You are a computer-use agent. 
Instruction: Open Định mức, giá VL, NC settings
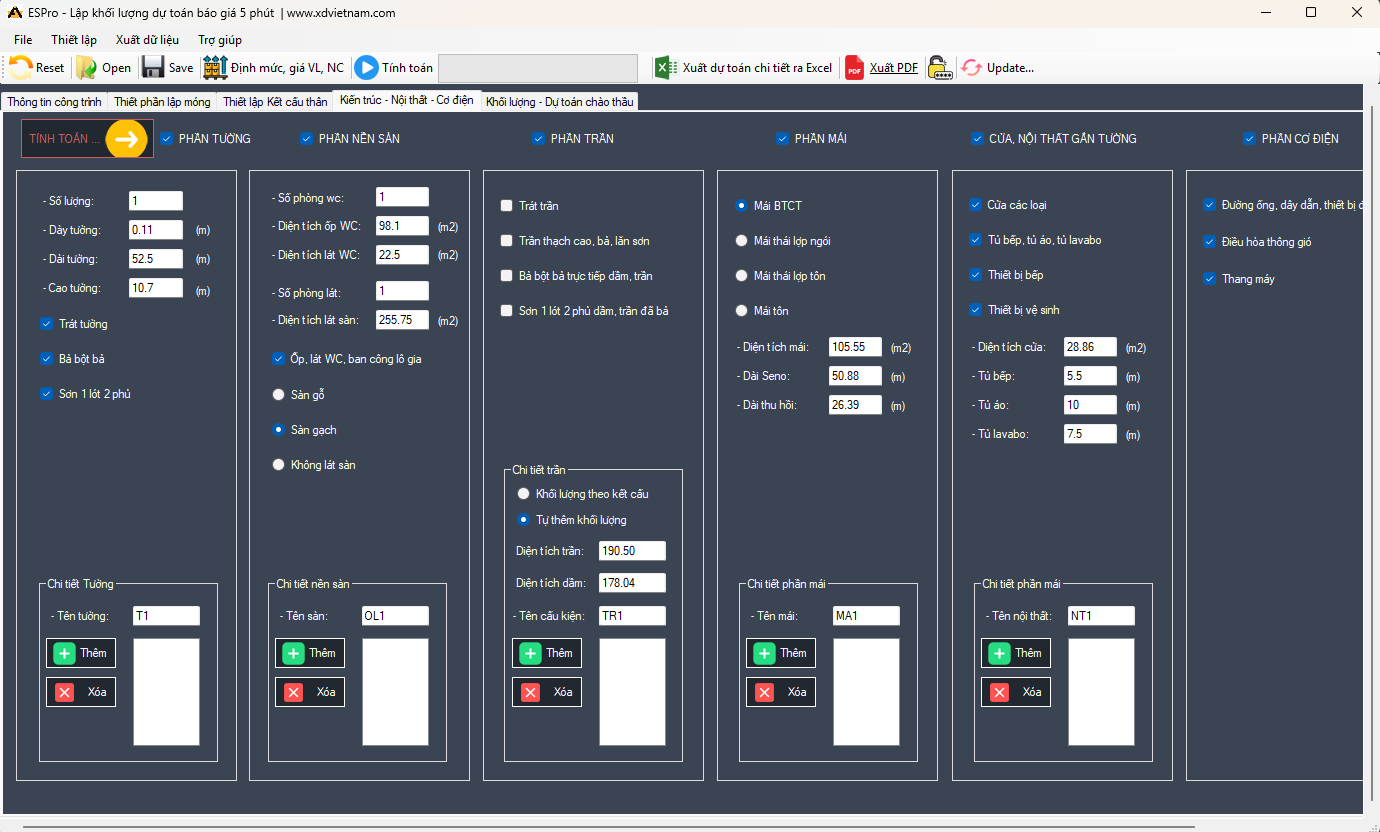(215, 68)
